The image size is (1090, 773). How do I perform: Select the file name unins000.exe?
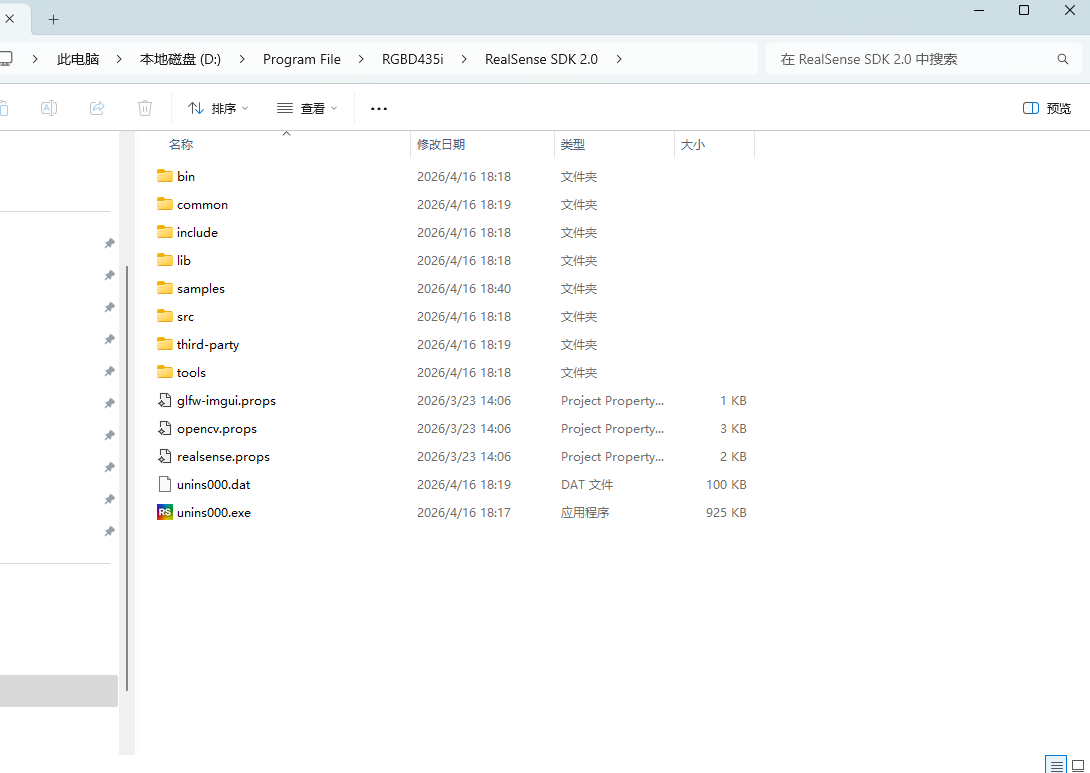[x=213, y=512]
